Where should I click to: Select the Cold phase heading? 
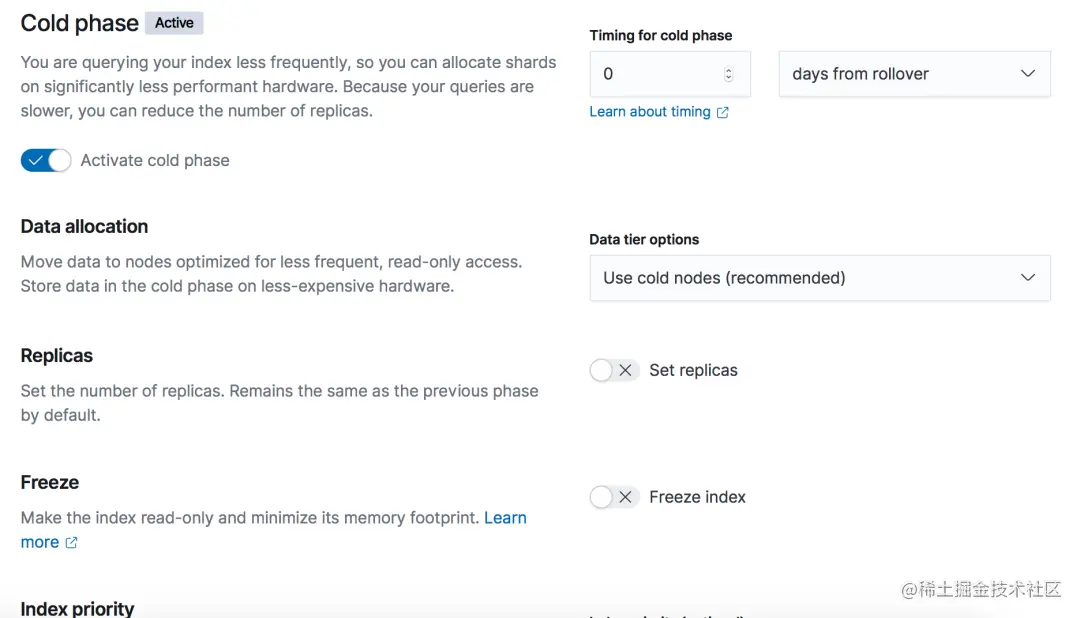(79, 23)
